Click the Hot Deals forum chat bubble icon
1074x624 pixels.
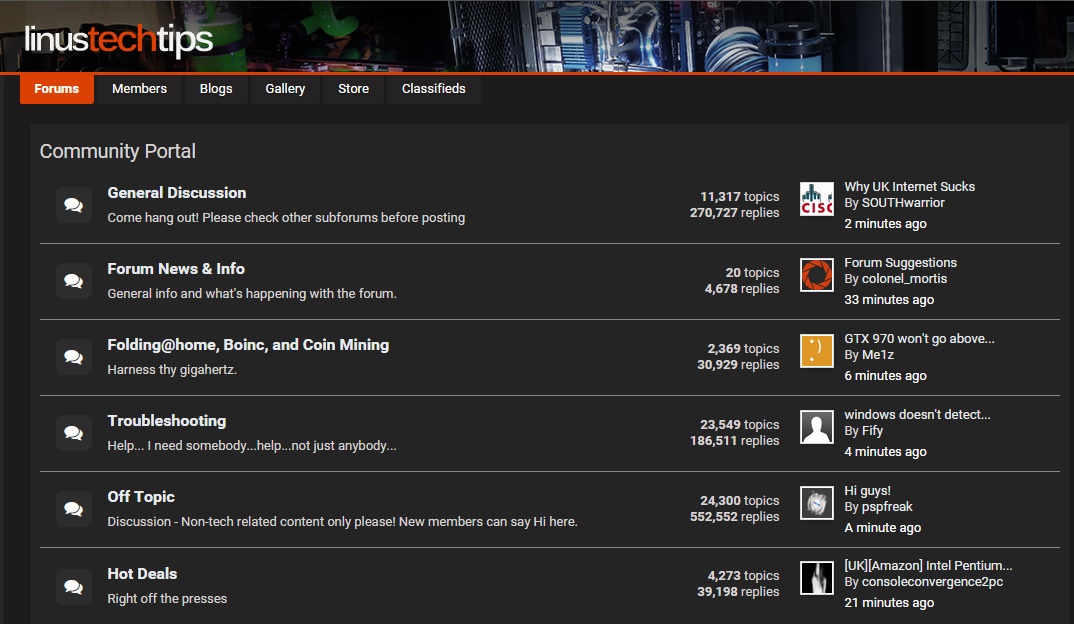[74, 587]
